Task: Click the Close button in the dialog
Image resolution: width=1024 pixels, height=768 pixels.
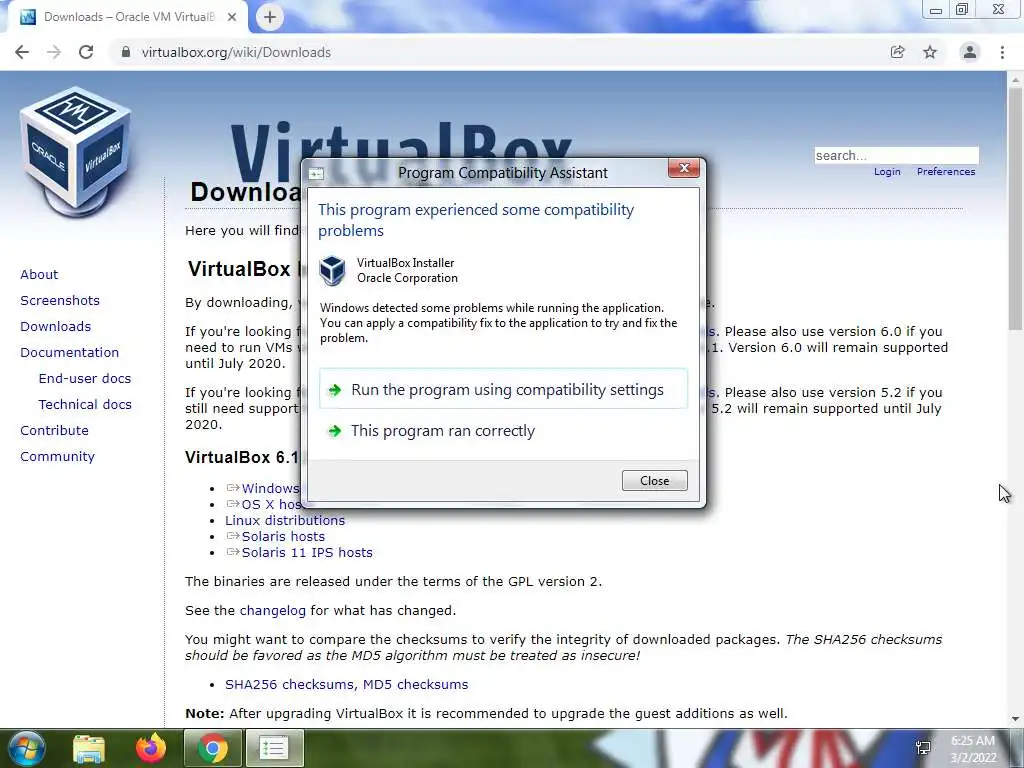Action: [x=654, y=481]
